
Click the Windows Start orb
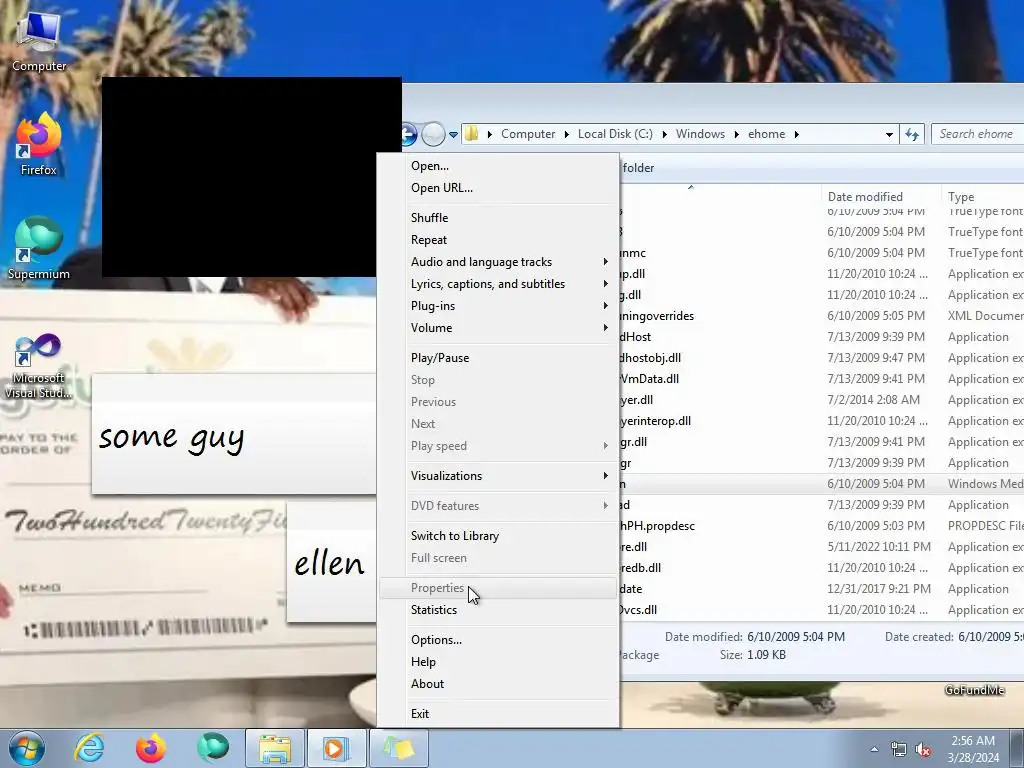pos(26,748)
